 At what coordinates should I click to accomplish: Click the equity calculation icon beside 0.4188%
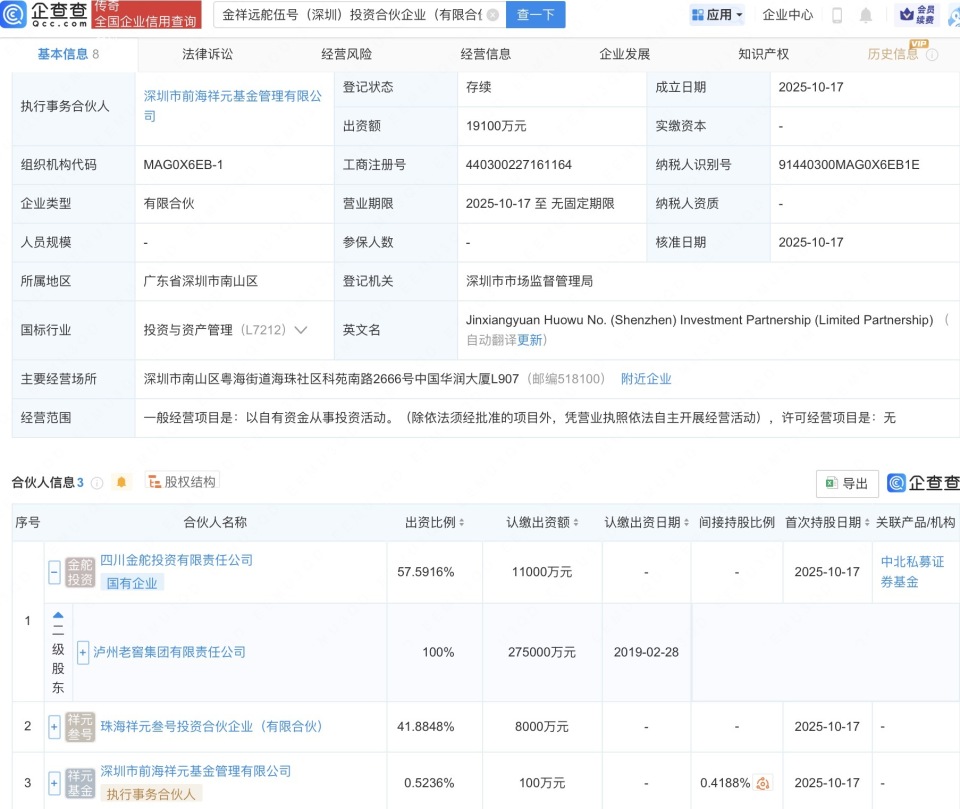click(762, 784)
